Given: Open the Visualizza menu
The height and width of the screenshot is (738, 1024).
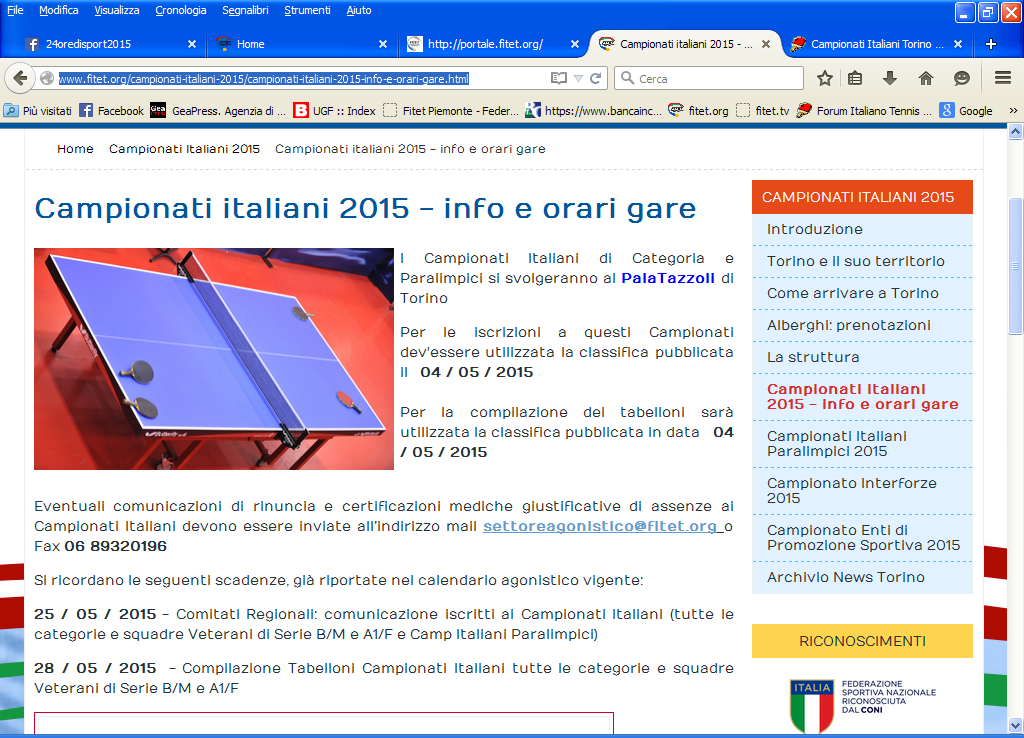Looking at the screenshot, I should click(x=117, y=10).
